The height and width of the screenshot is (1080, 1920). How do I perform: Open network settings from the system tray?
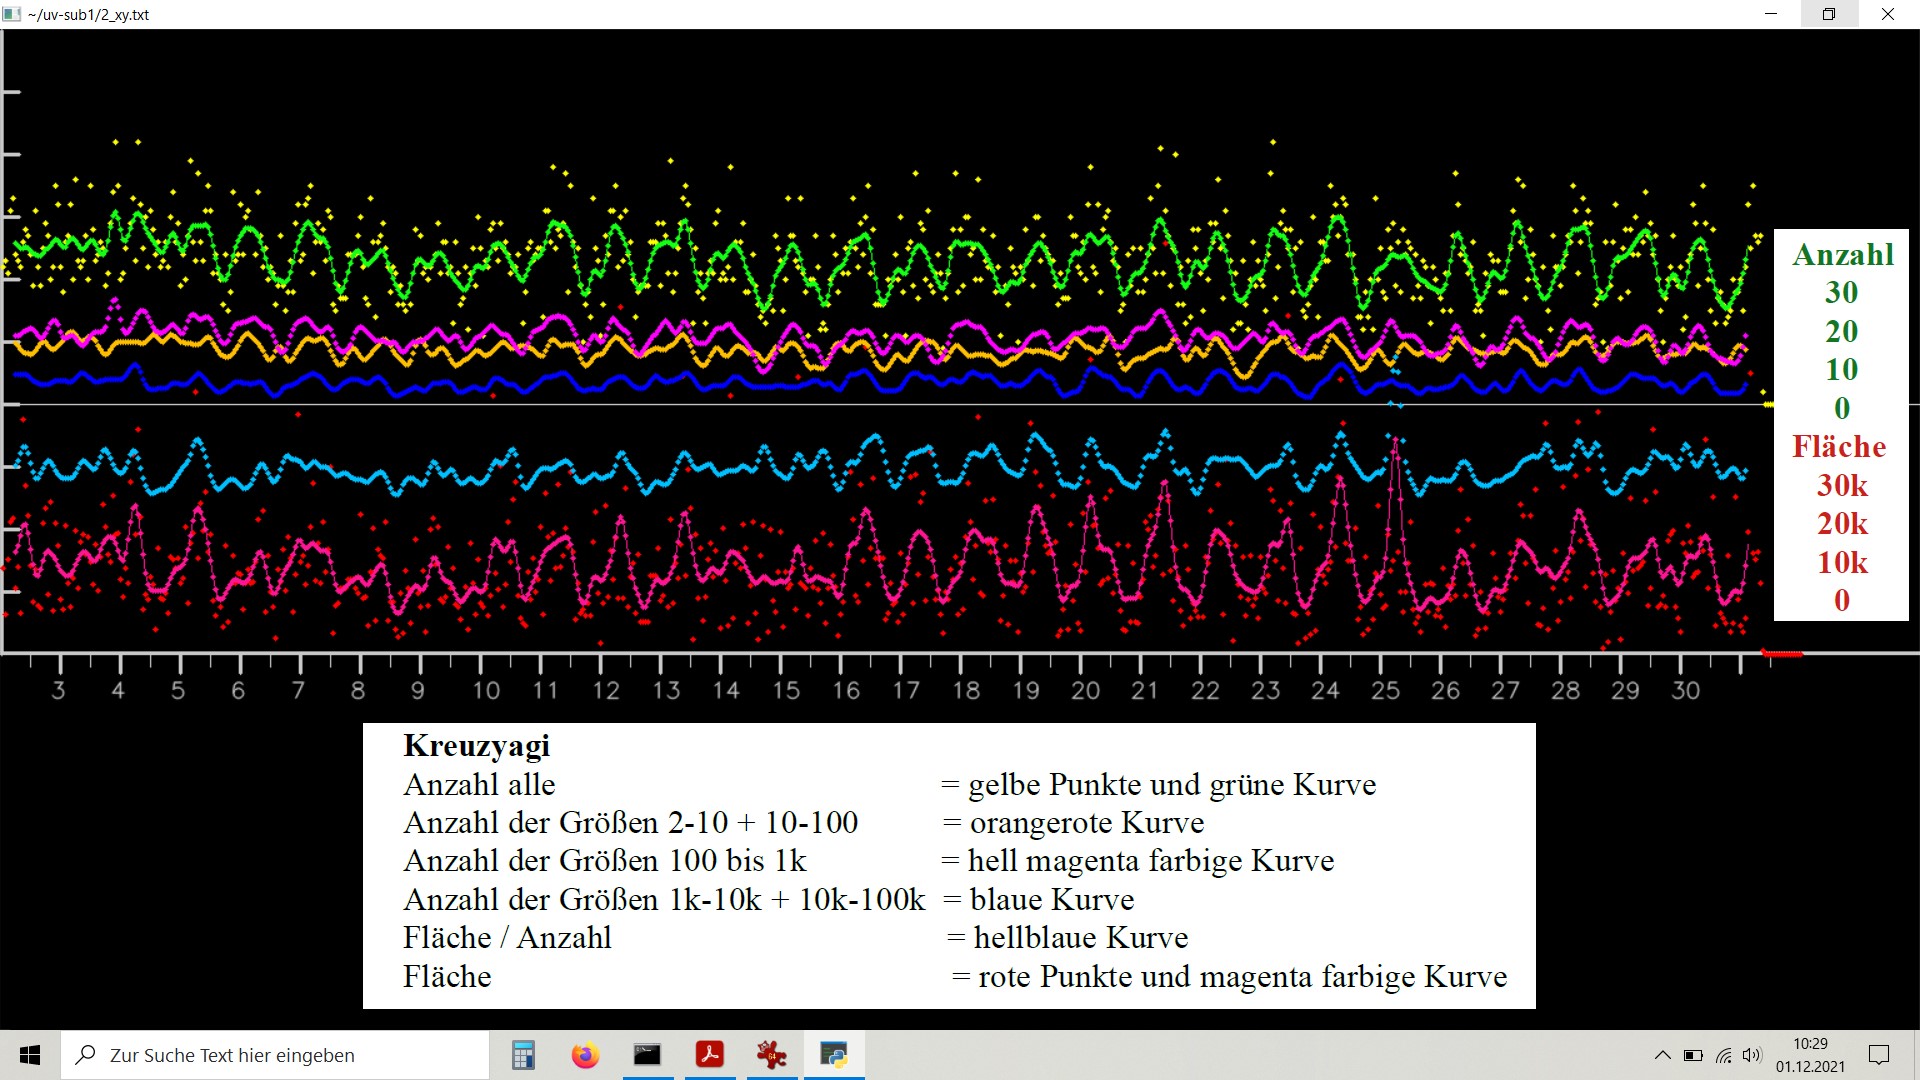coord(1723,1055)
